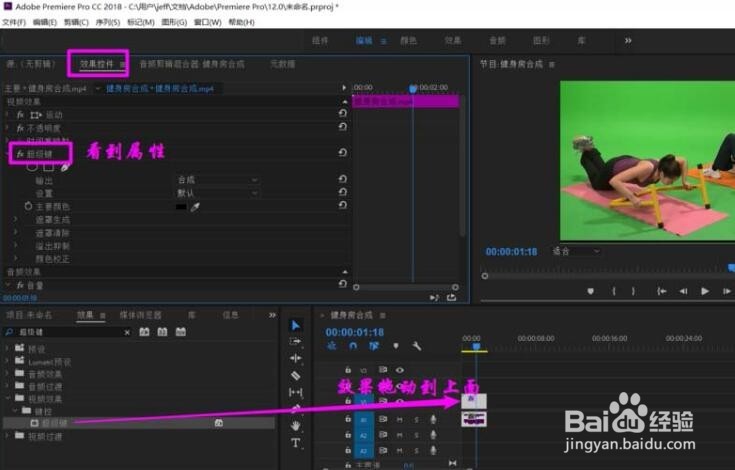735x470 pixels.
Task: Expand the 溢出抑制 property group
Action: tap(15, 246)
